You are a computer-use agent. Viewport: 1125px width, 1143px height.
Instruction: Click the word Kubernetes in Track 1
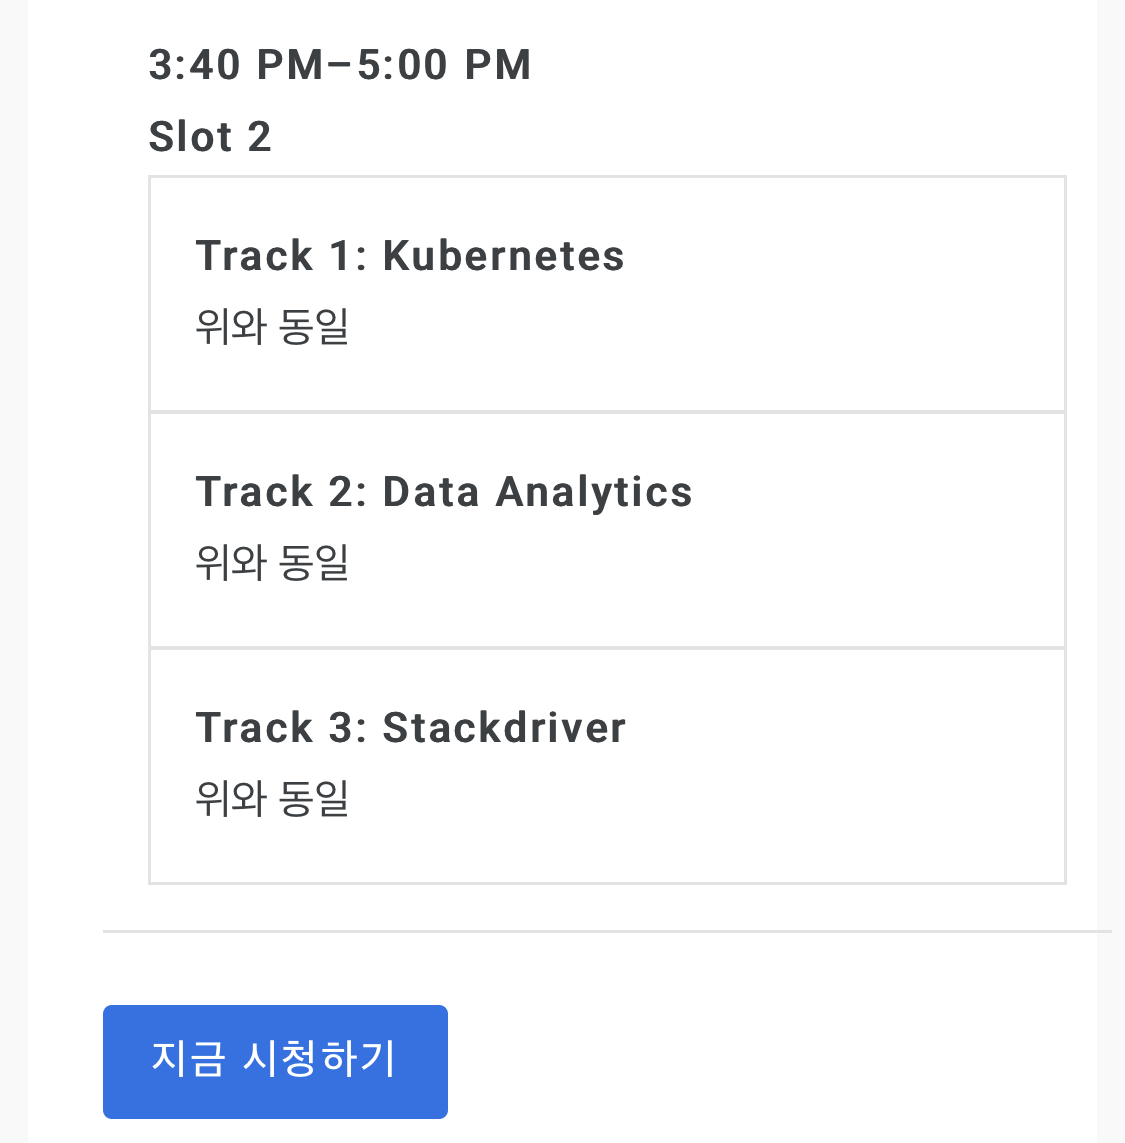coord(504,256)
